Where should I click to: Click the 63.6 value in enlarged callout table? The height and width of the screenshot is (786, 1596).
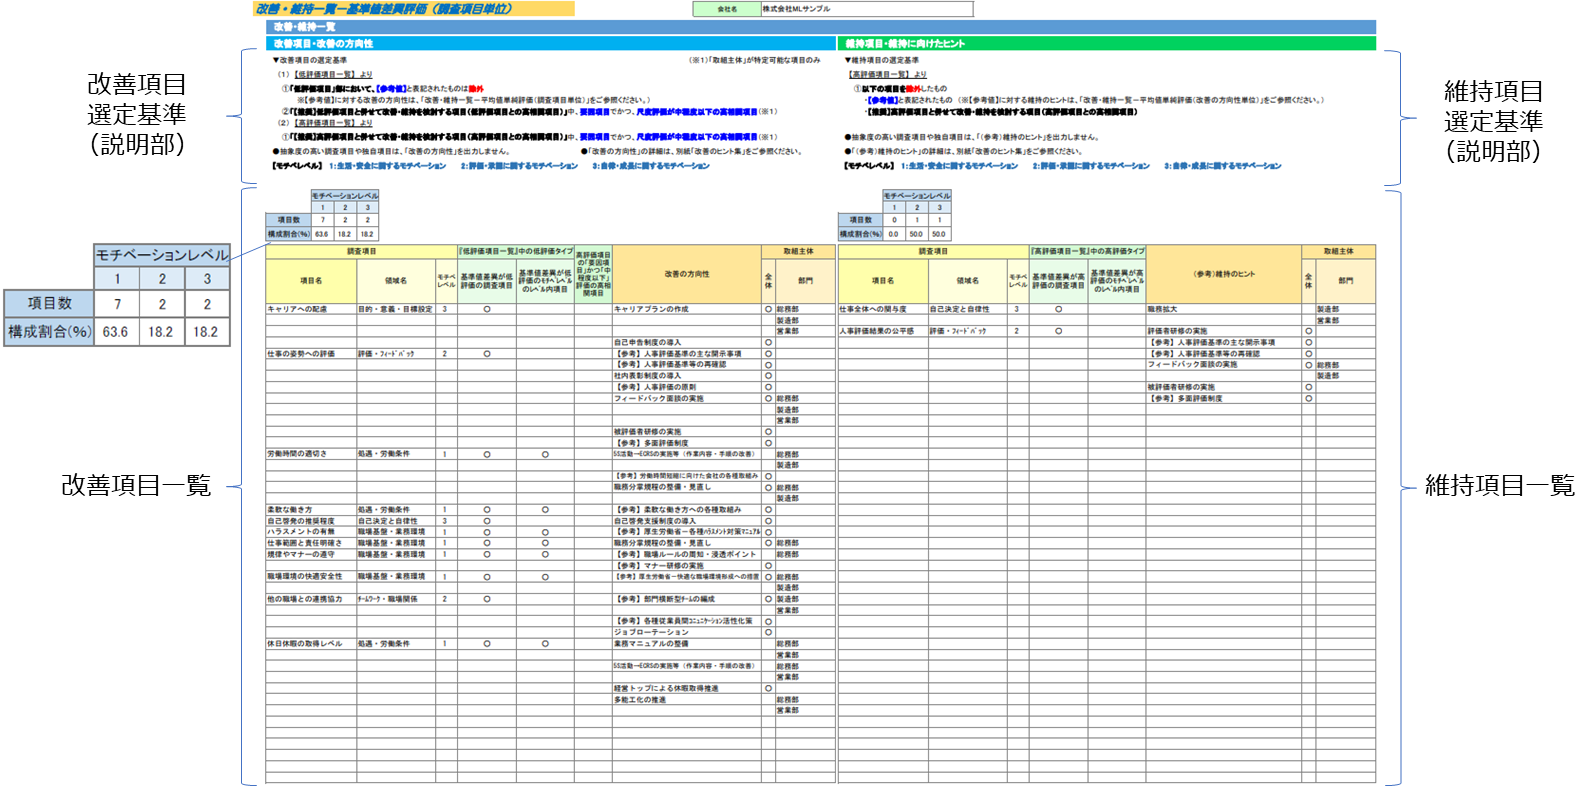(x=115, y=332)
